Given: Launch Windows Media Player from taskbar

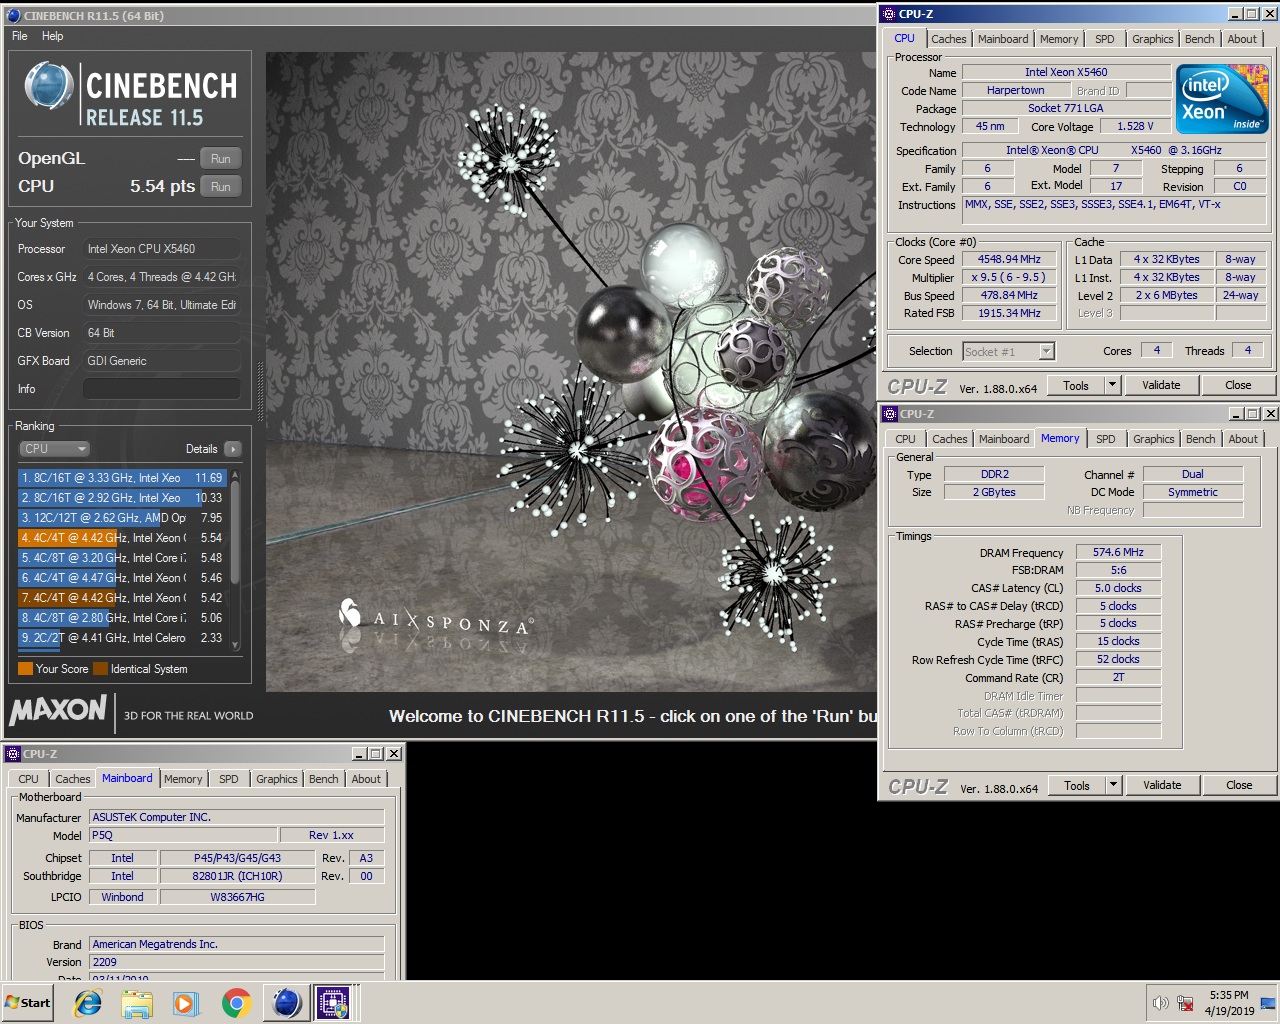Looking at the screenshot, I should 186,1003.
